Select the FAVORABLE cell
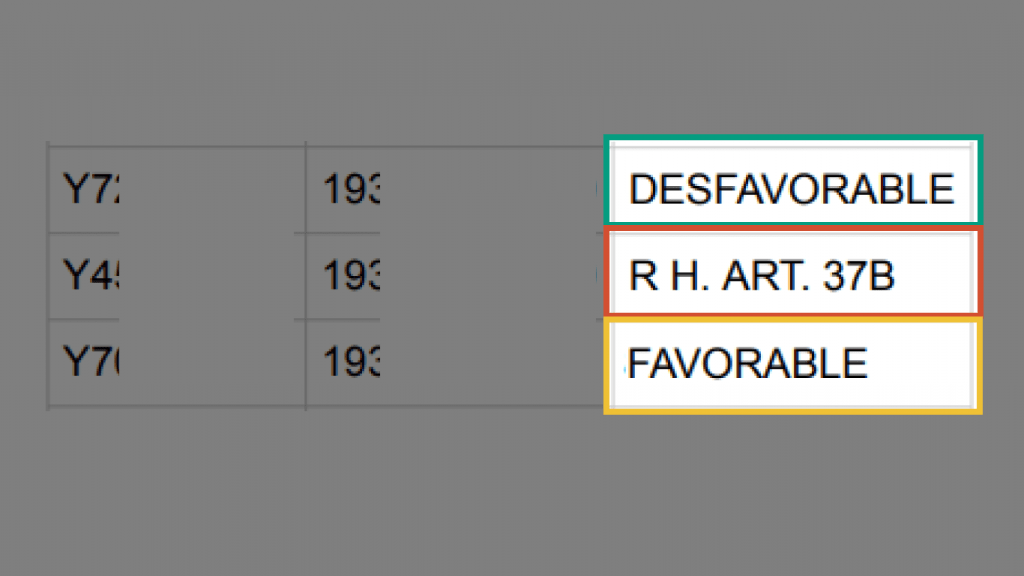The height and width of the screenshot is (576, 1024). [793, 362]
